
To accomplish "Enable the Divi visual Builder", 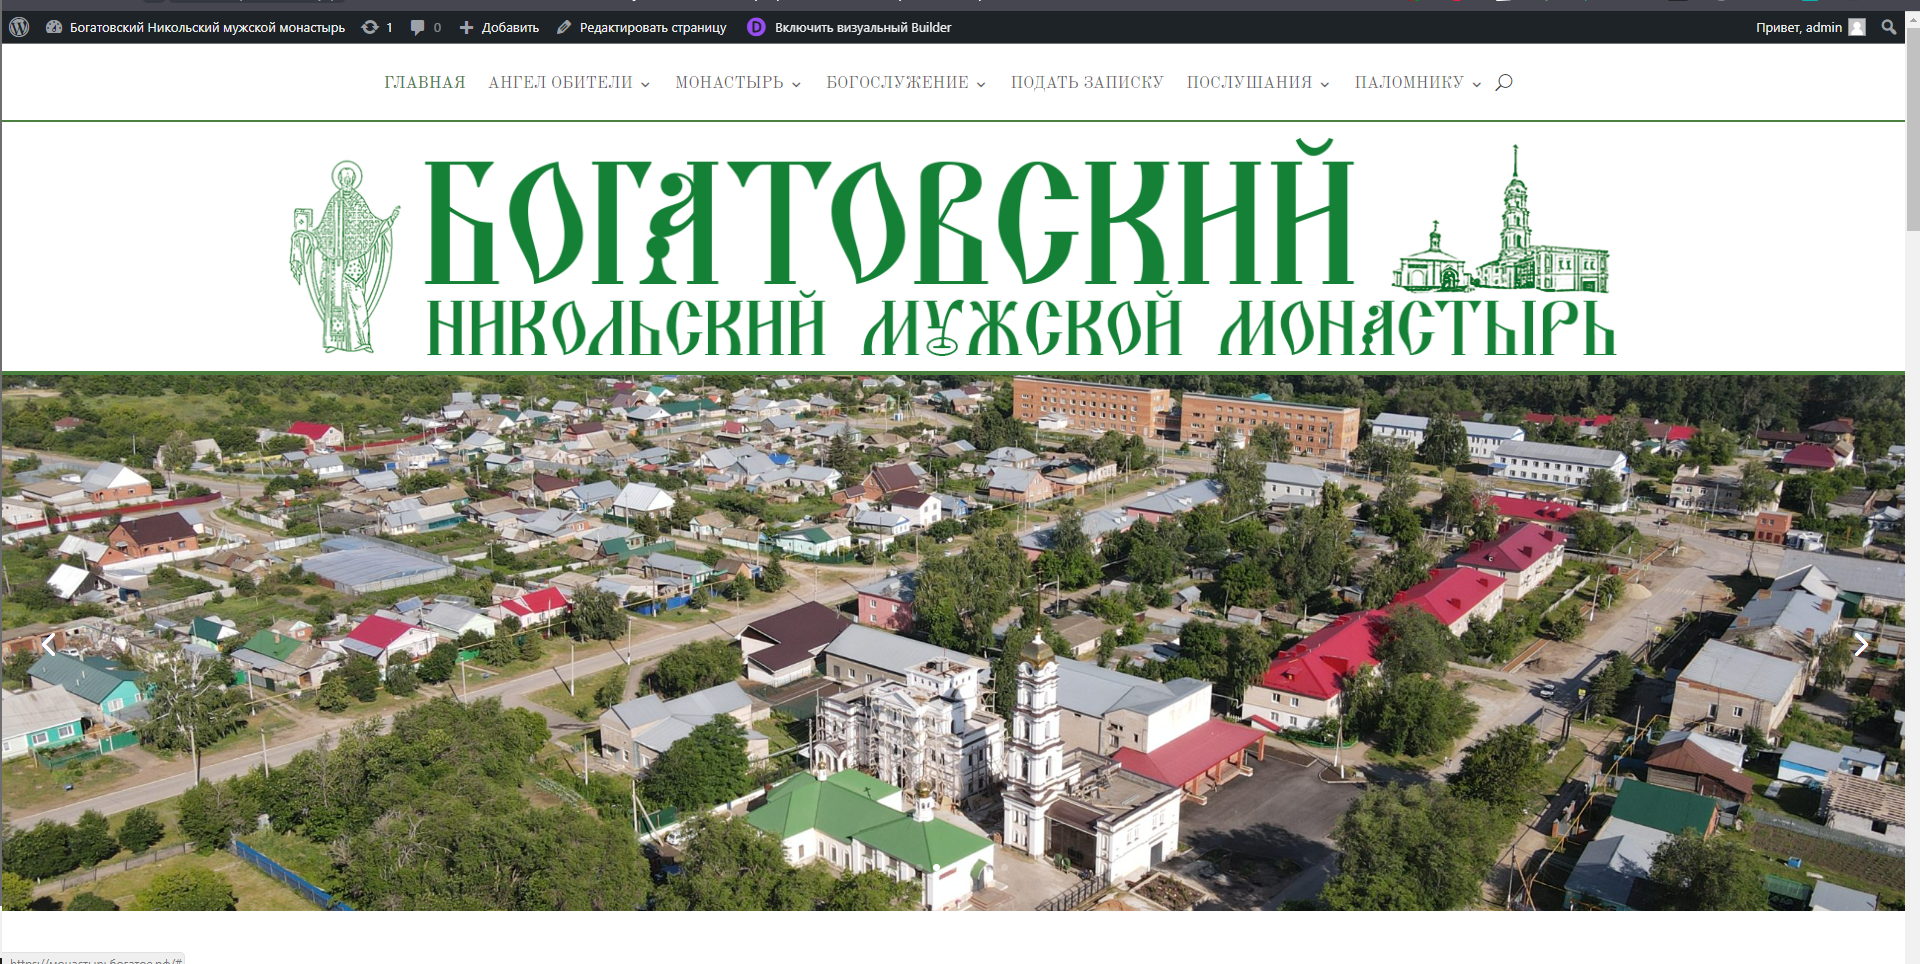I will [x=850, y=28].
